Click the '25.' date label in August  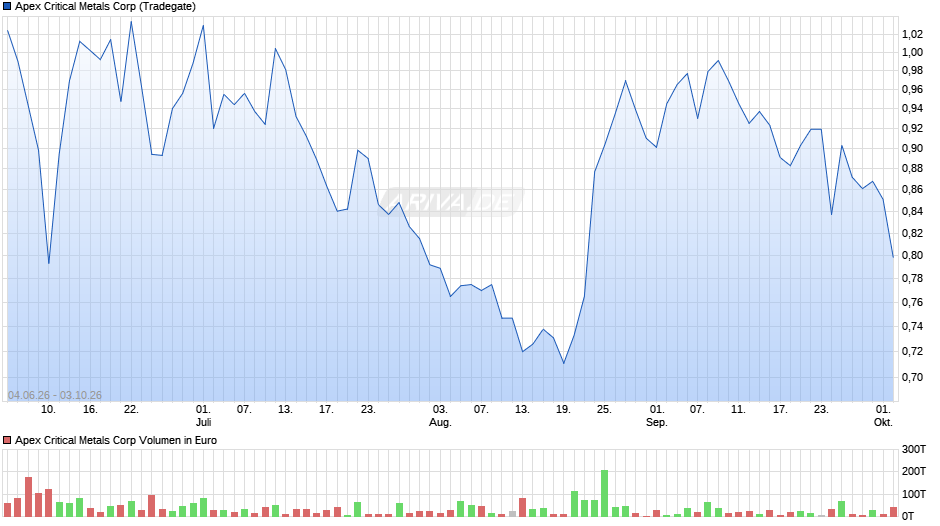[x=604, y=409]
